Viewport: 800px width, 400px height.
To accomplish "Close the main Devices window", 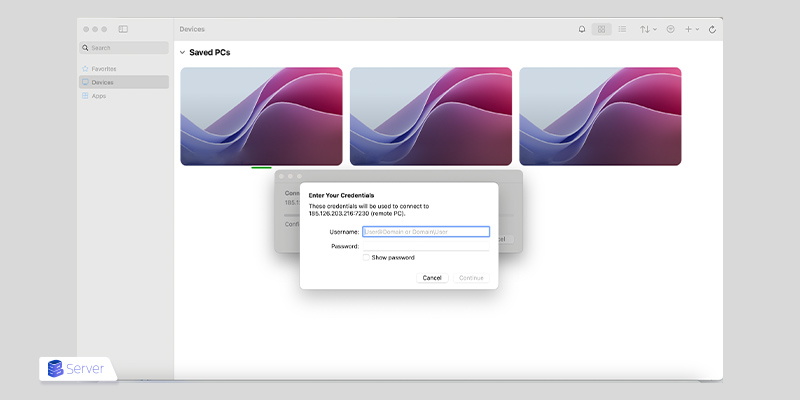I will coord(86,29).
